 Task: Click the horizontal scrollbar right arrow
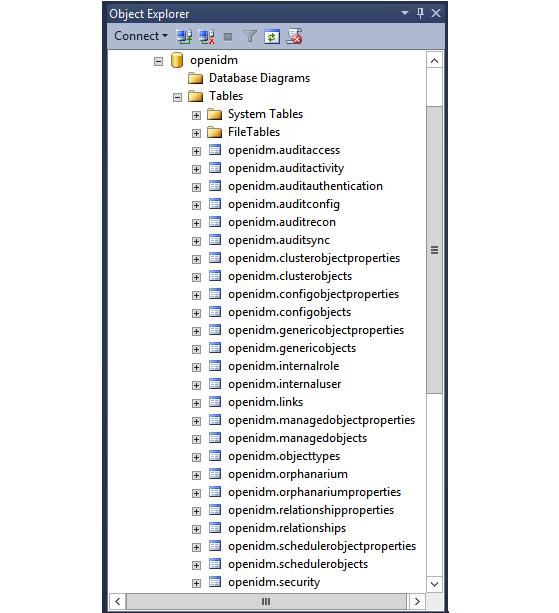[417, 601]
